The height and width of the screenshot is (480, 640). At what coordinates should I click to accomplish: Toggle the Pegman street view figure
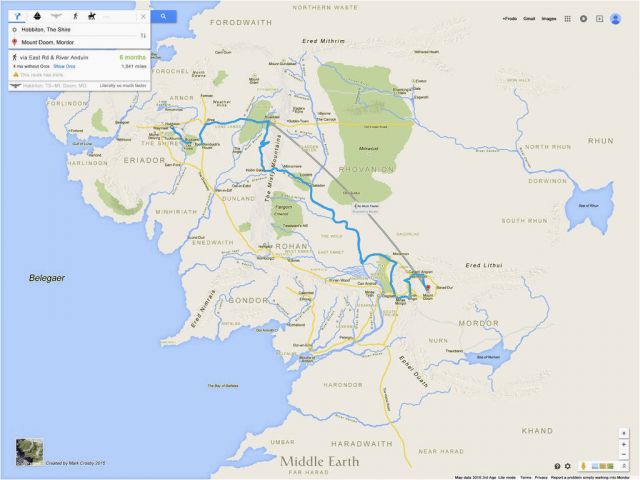pos(583,466)
